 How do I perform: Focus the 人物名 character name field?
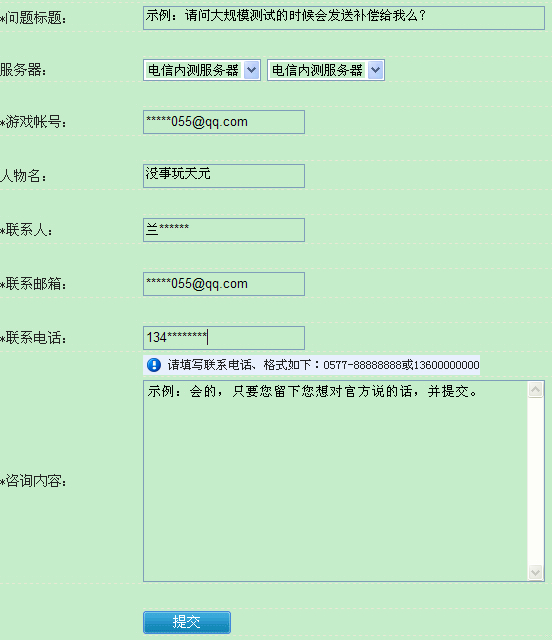(x=224, y=176)
